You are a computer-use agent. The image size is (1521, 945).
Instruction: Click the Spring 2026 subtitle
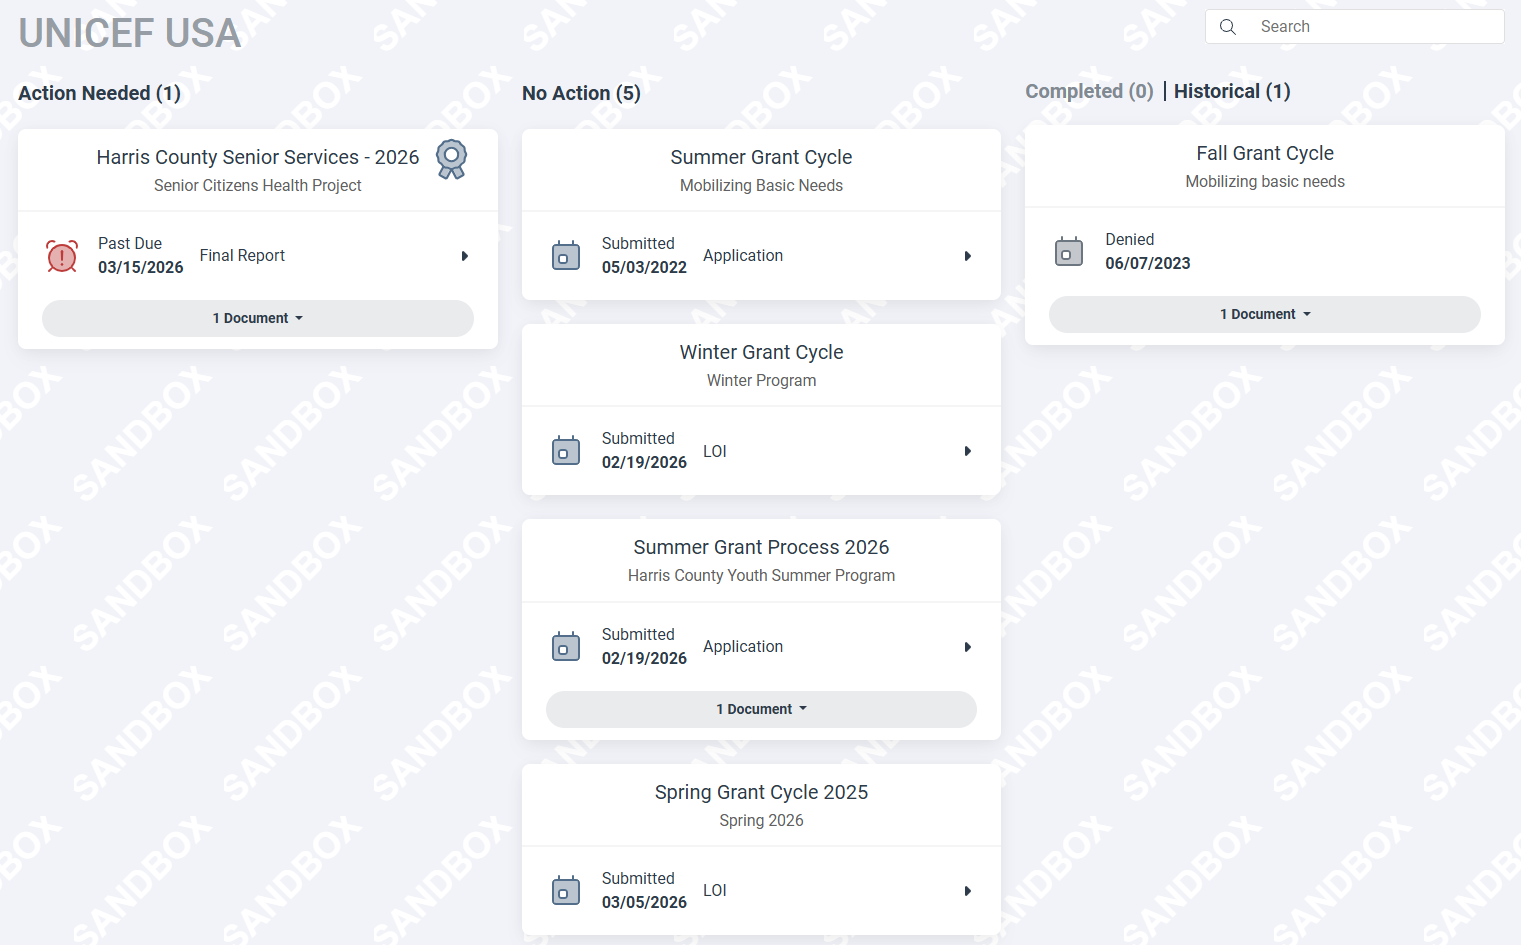[x=761, y=820]
